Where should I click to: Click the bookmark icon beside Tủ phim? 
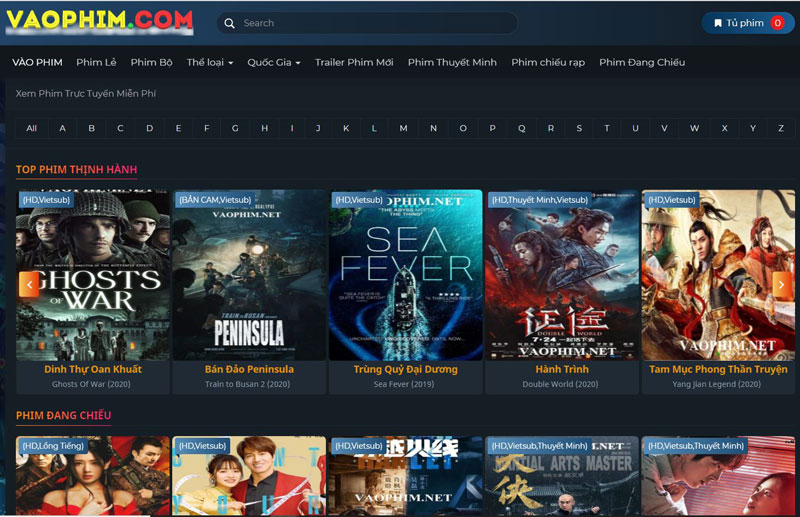tap(717, 23)
